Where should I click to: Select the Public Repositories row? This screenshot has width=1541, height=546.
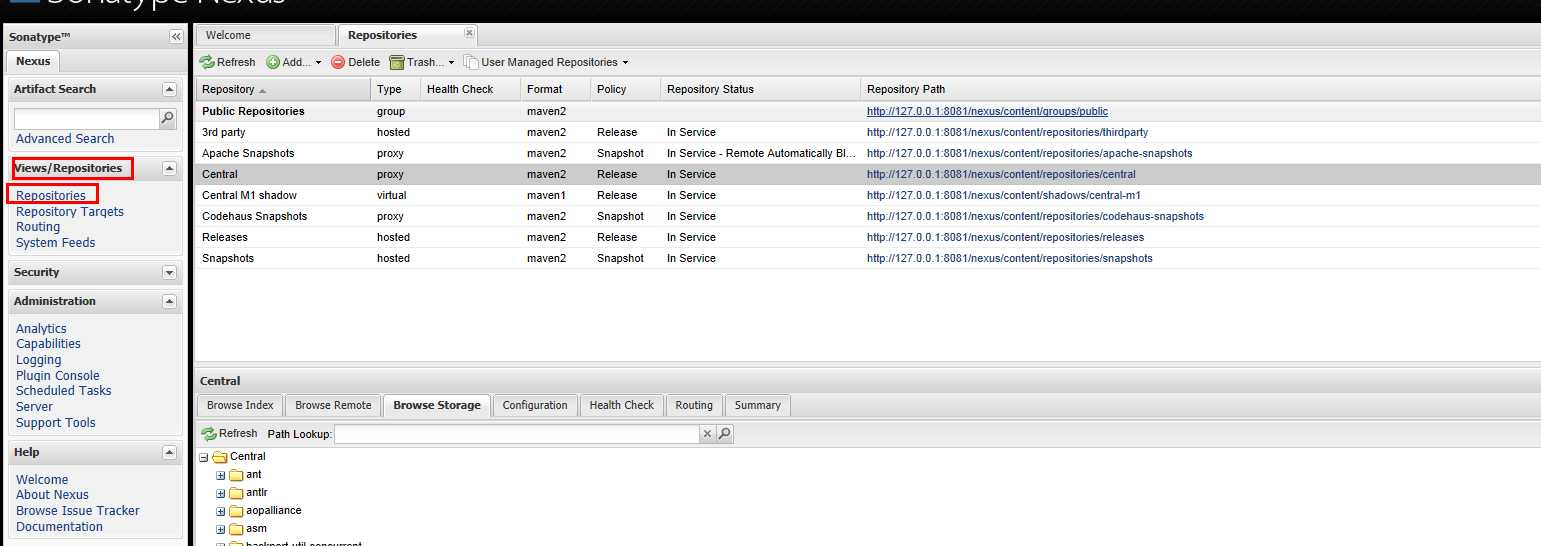click(x=867, y=111)
